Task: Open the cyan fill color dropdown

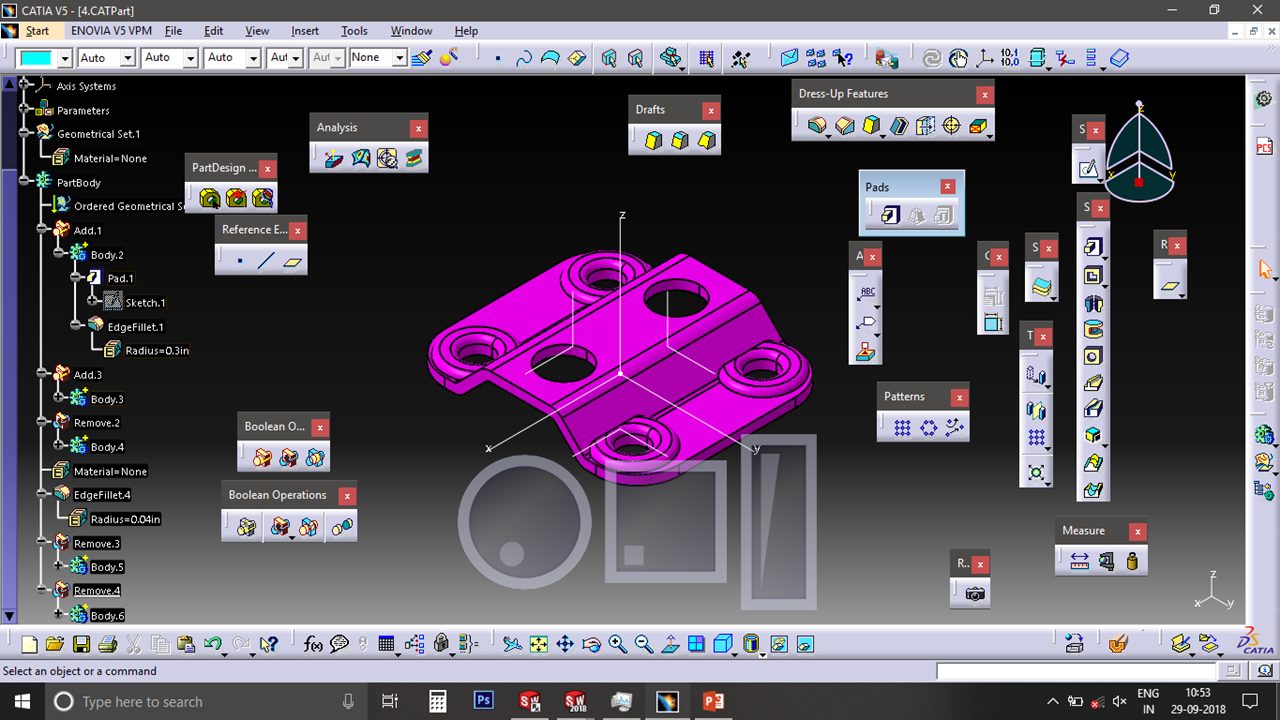Action: point(65,58)
